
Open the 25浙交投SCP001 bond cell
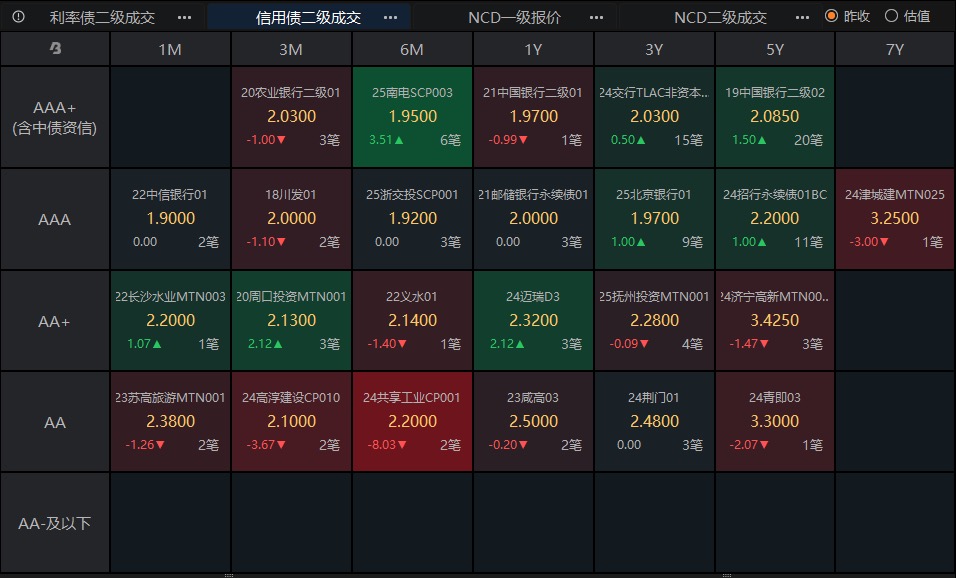click(412, 219)
